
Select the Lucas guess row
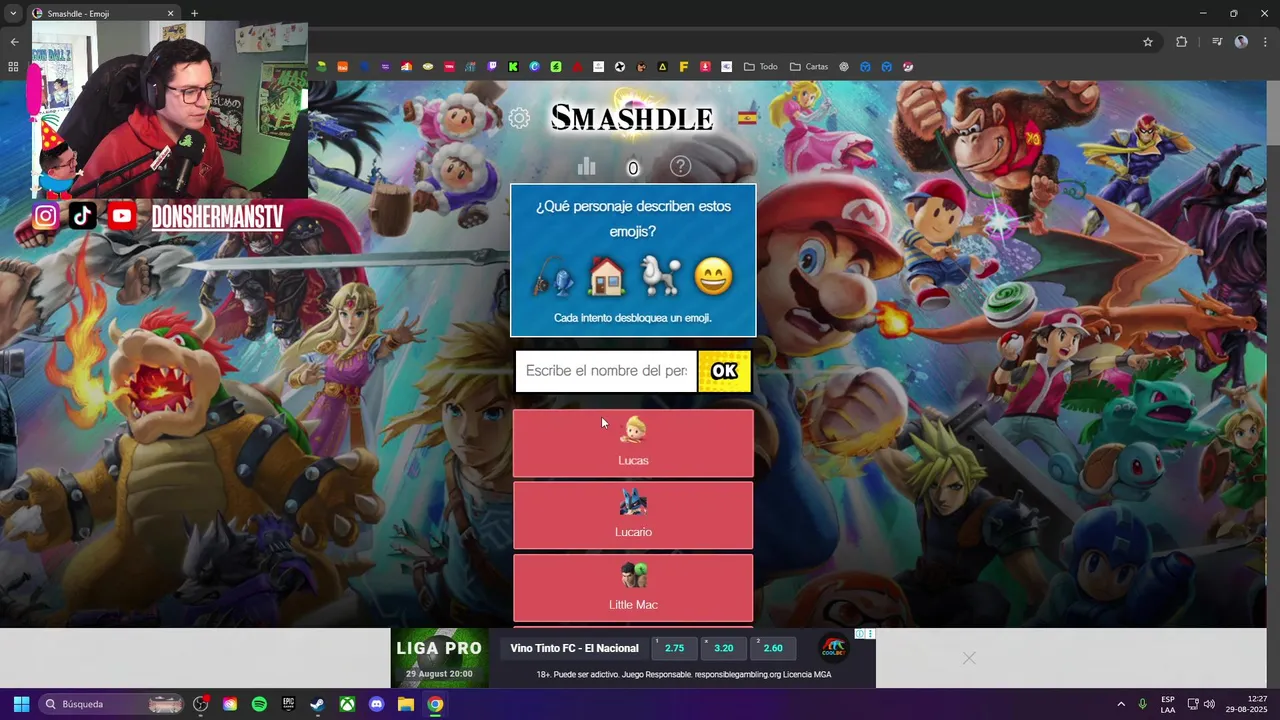click(x=633, y=443)
